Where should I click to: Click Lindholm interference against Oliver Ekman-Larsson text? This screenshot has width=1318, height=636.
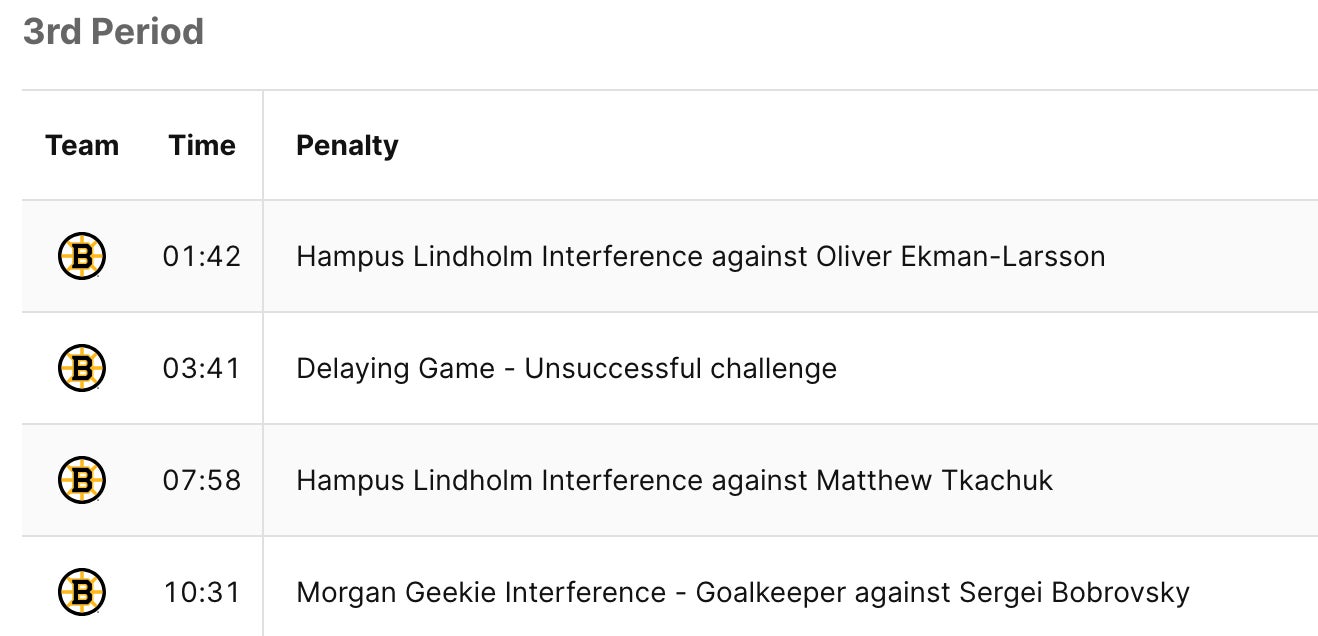coord(700,256)
